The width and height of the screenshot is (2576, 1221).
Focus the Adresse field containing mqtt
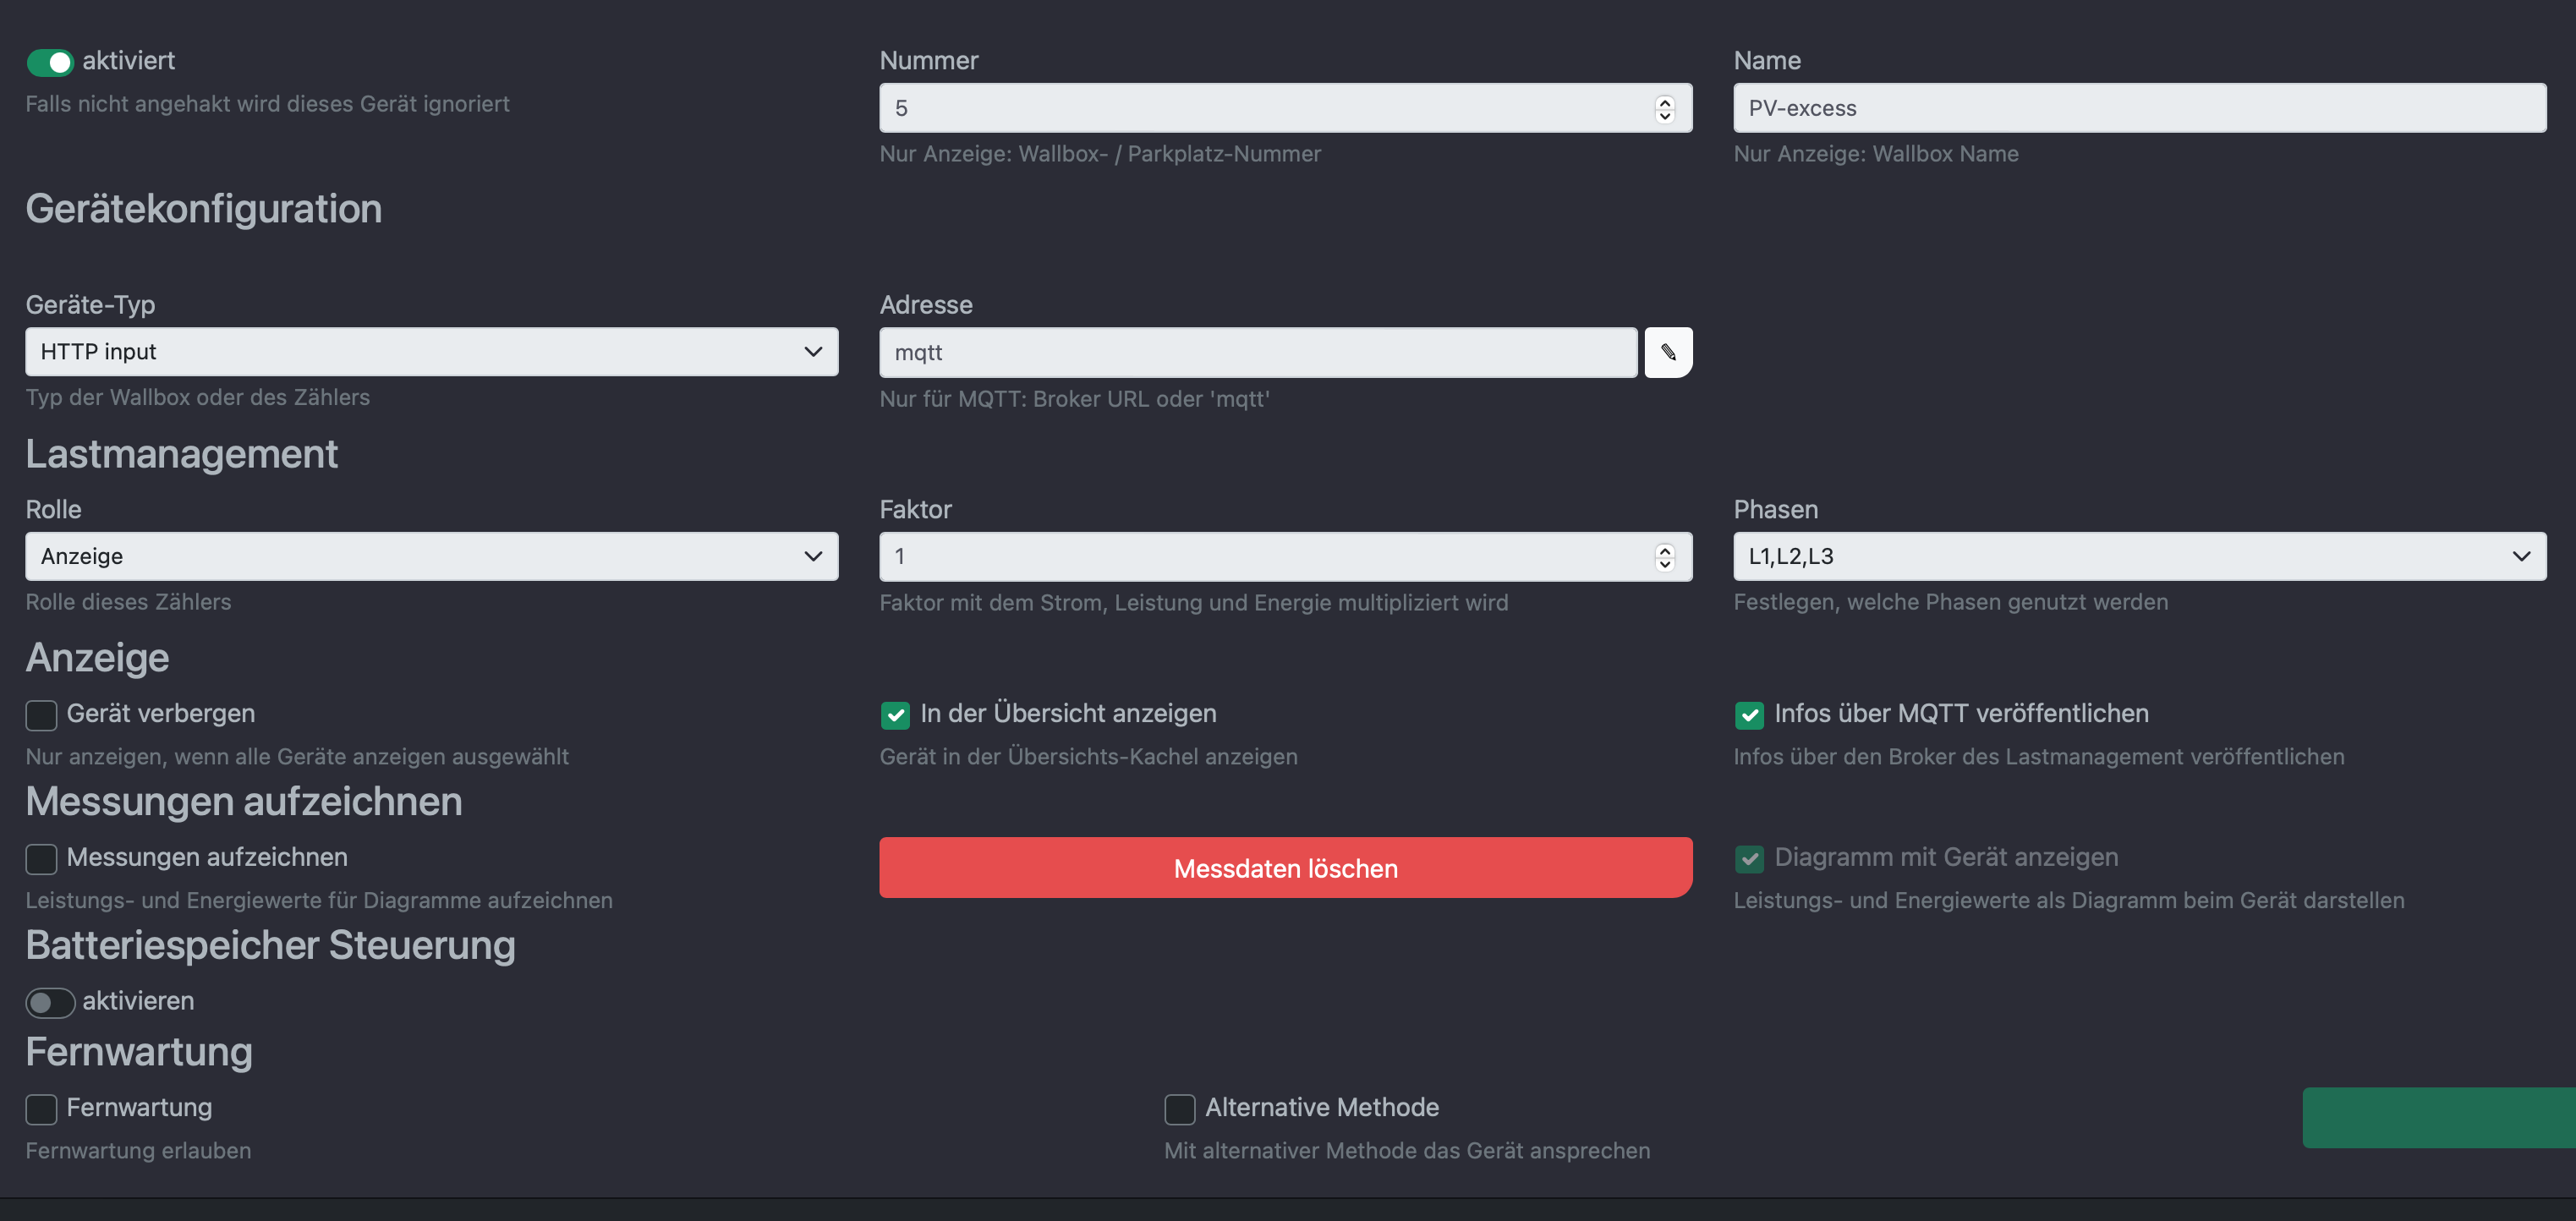click(1258, 352)
